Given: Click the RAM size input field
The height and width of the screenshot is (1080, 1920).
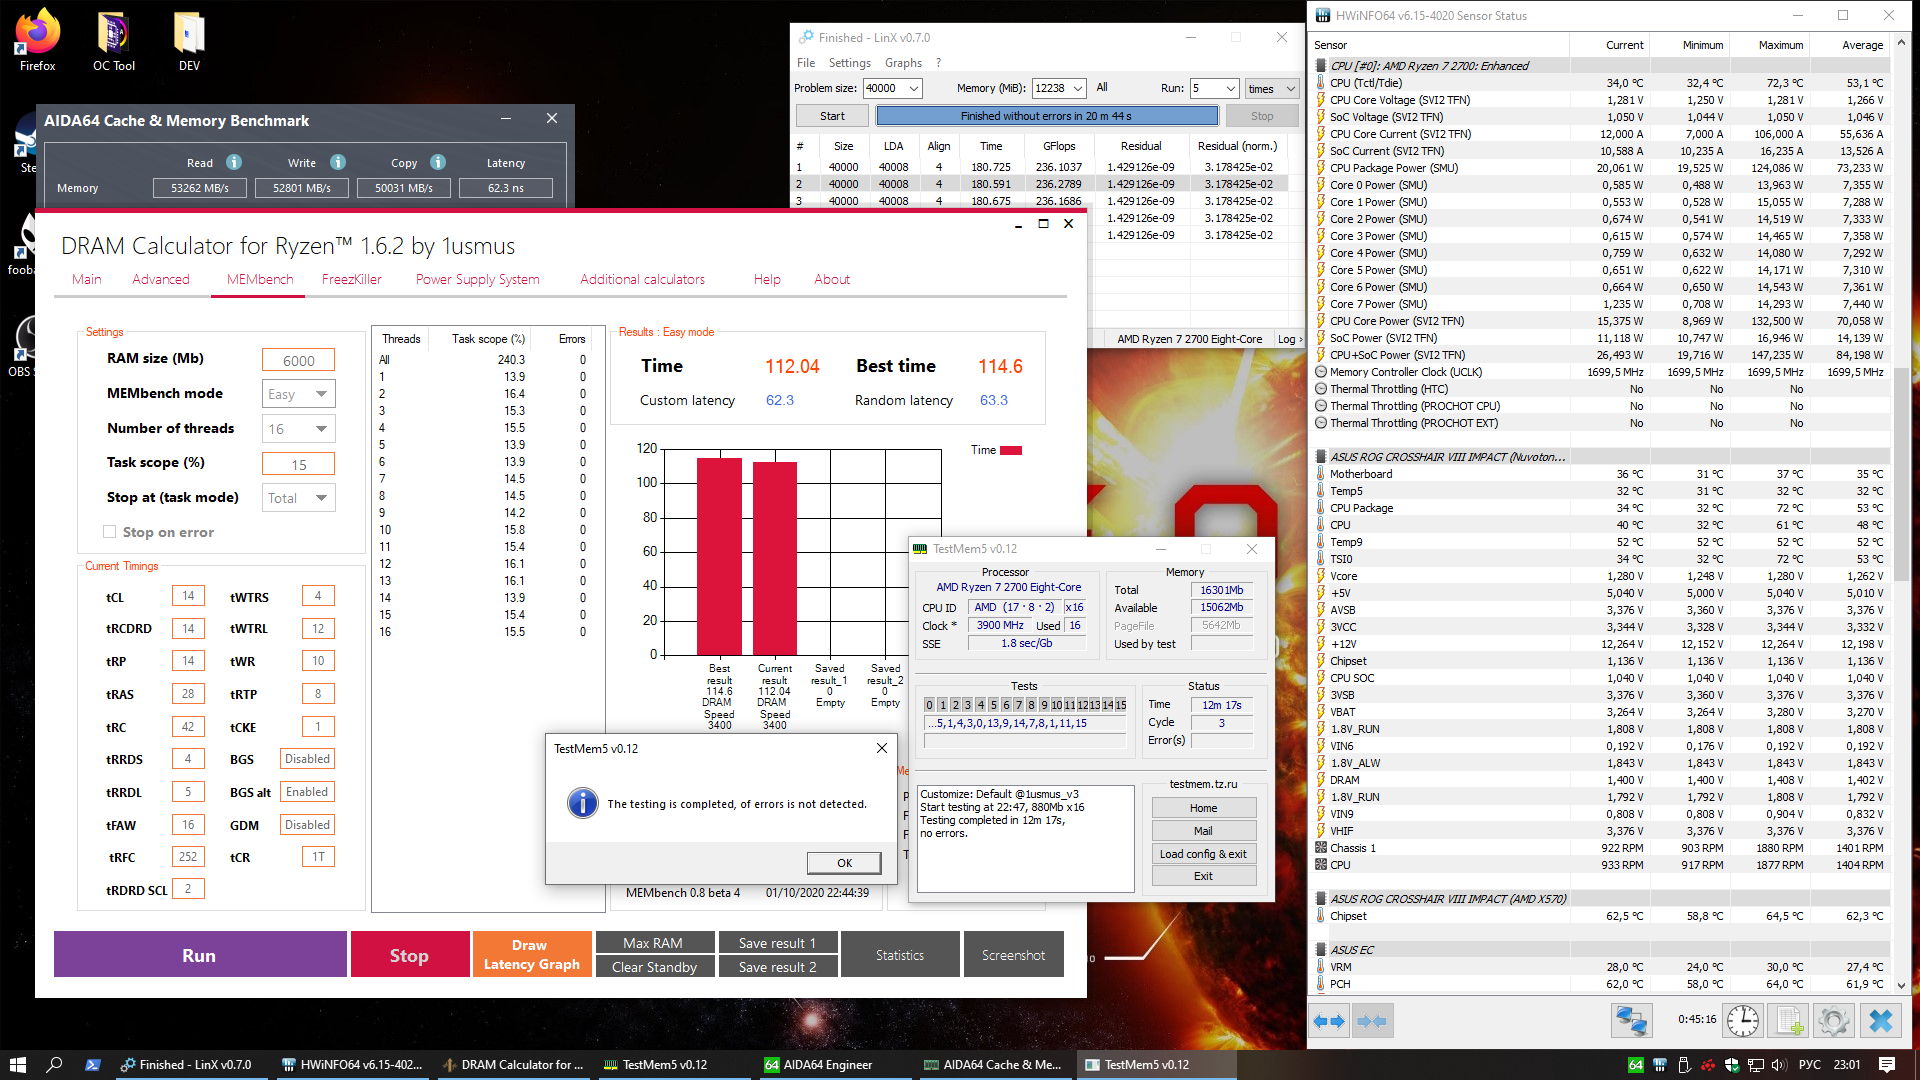Looking at the screenshot, I should tap(298, 360).
